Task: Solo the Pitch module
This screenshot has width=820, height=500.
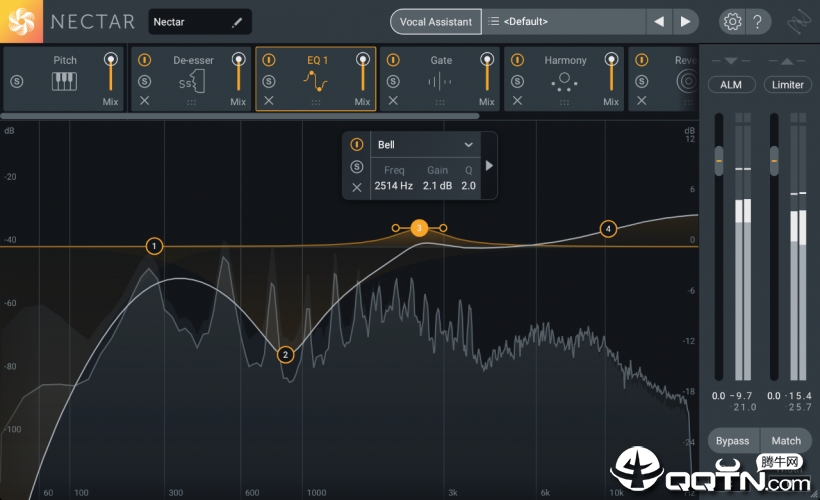Action: [x=17, y=82]
